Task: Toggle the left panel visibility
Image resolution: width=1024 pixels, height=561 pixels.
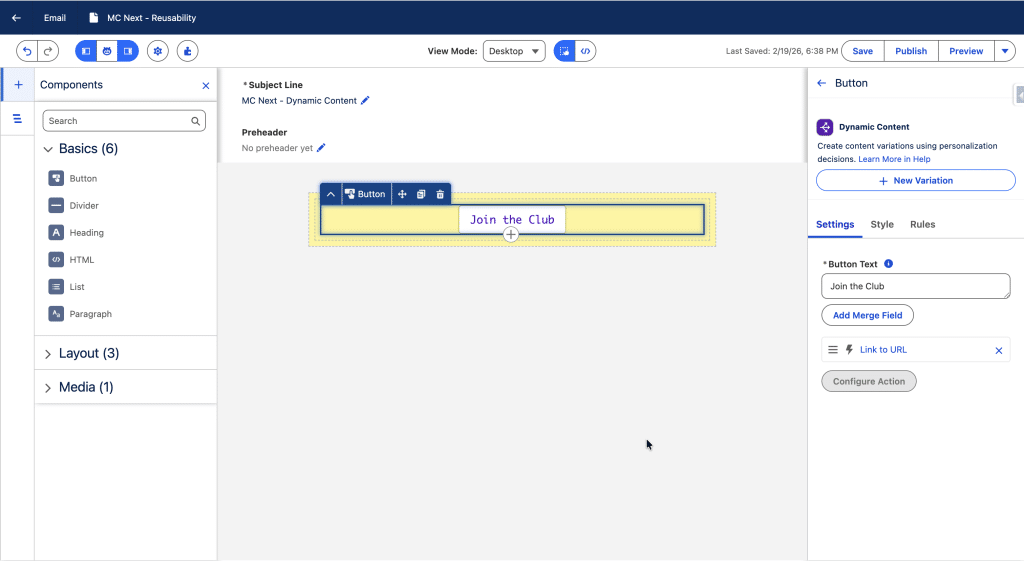Action: [x=86, y=51]
